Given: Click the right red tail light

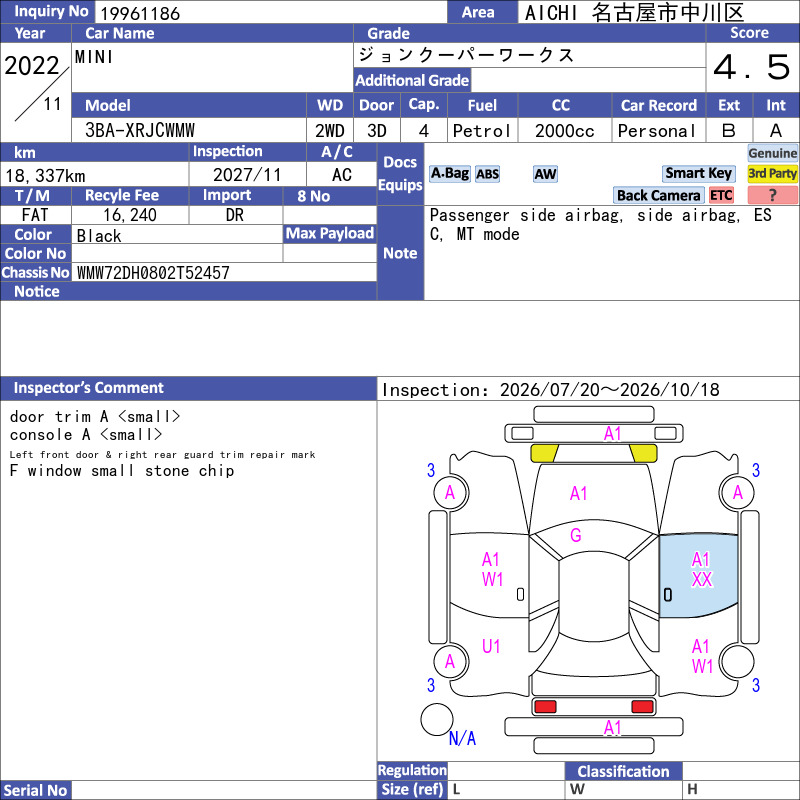Looking at the screenshot, I should point(642,707).
